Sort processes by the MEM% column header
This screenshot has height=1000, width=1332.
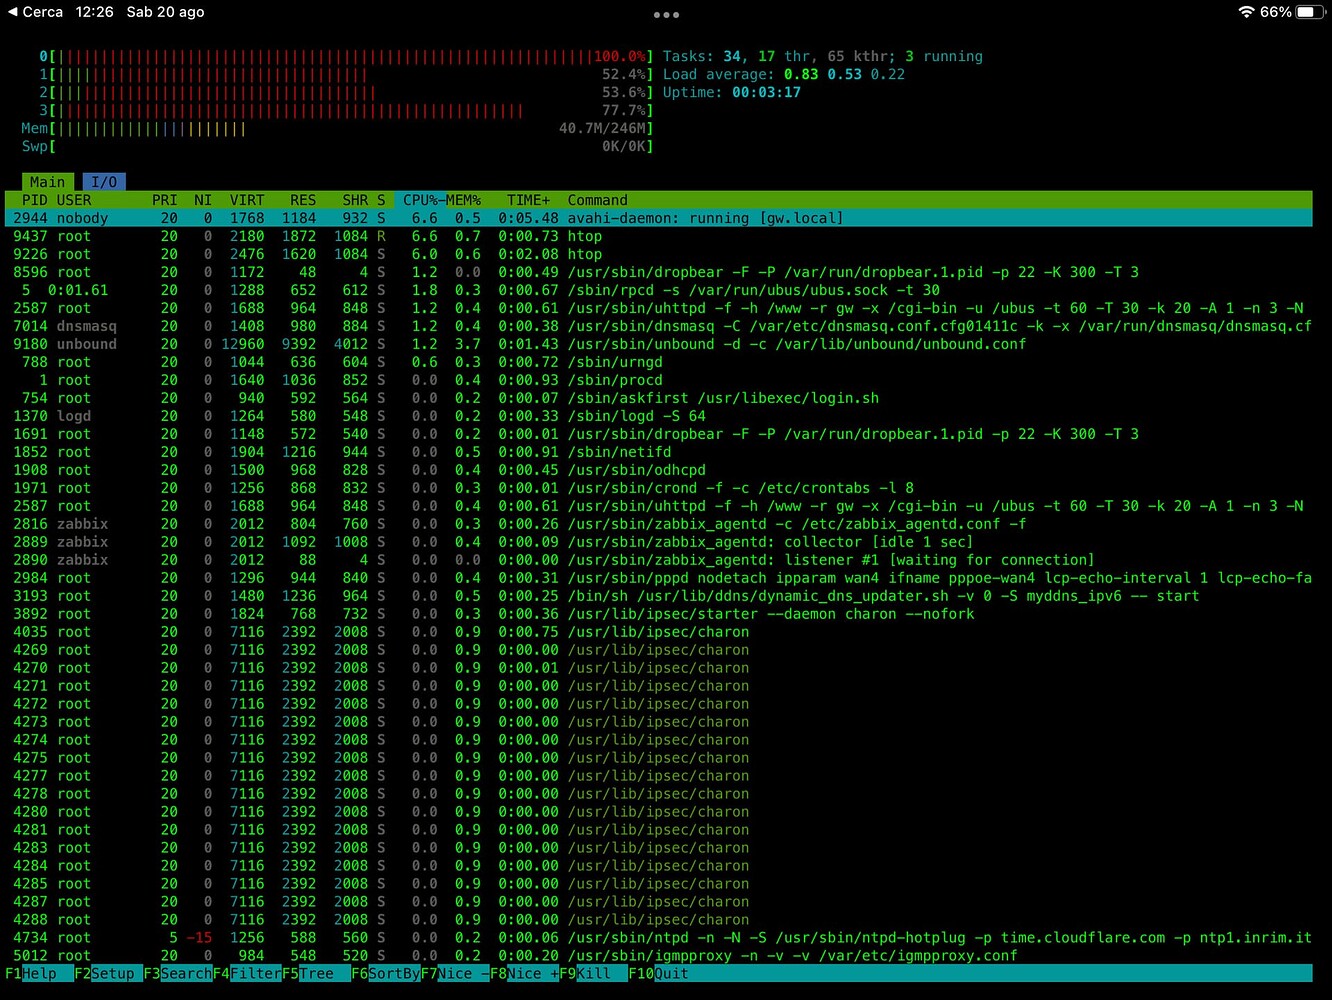[x=462, y=199]
